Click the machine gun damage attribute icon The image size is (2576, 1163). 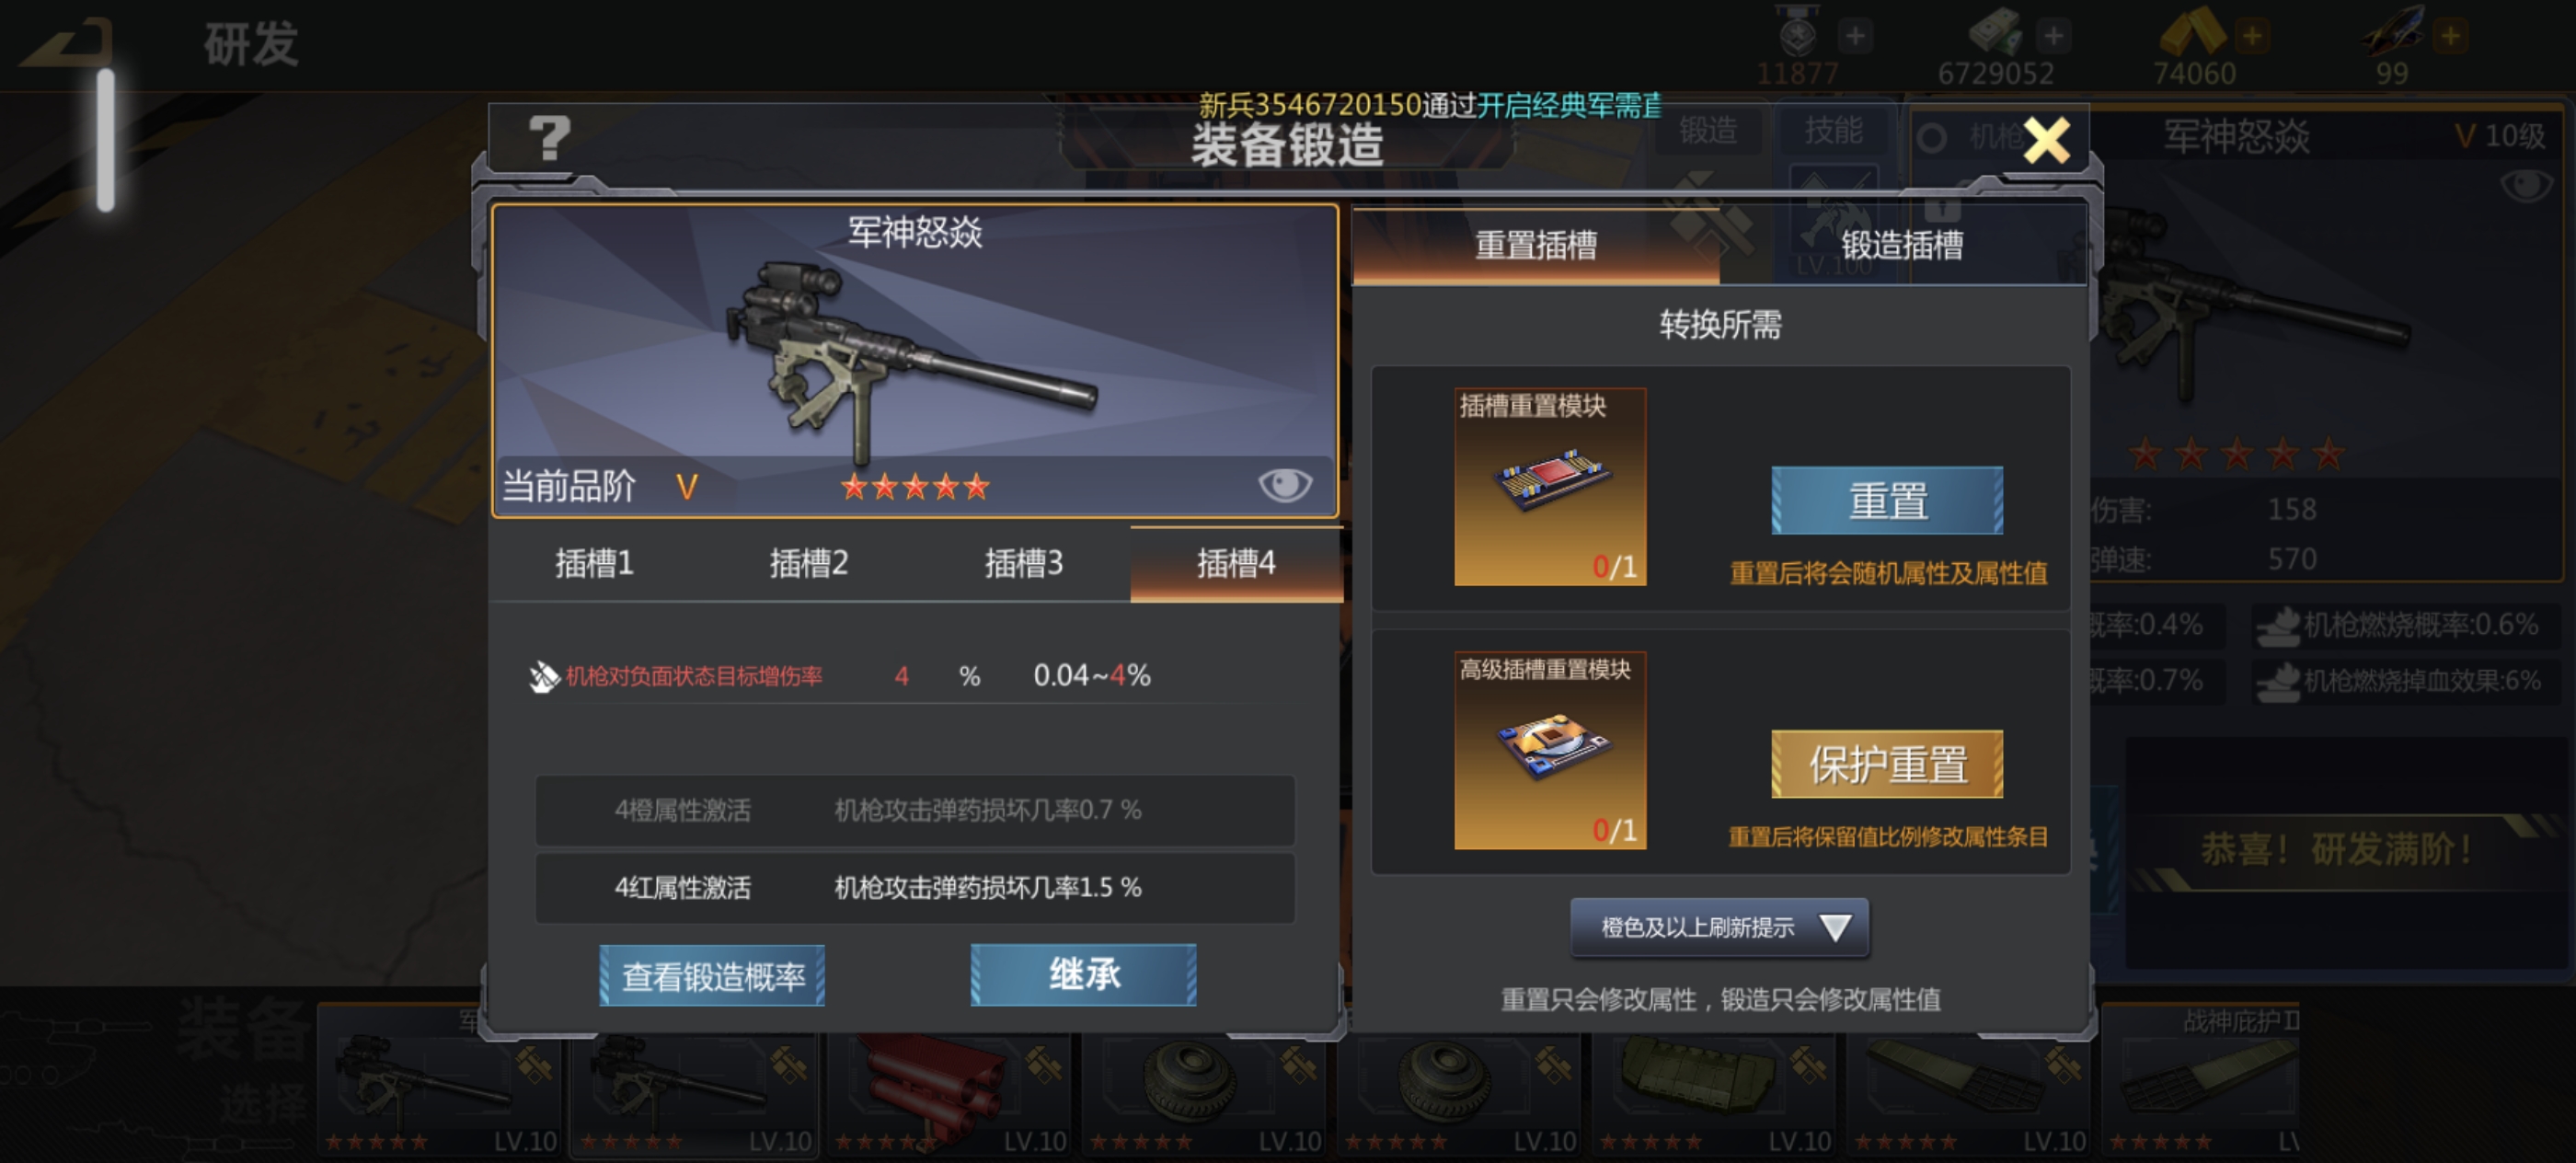pos(543,677)
